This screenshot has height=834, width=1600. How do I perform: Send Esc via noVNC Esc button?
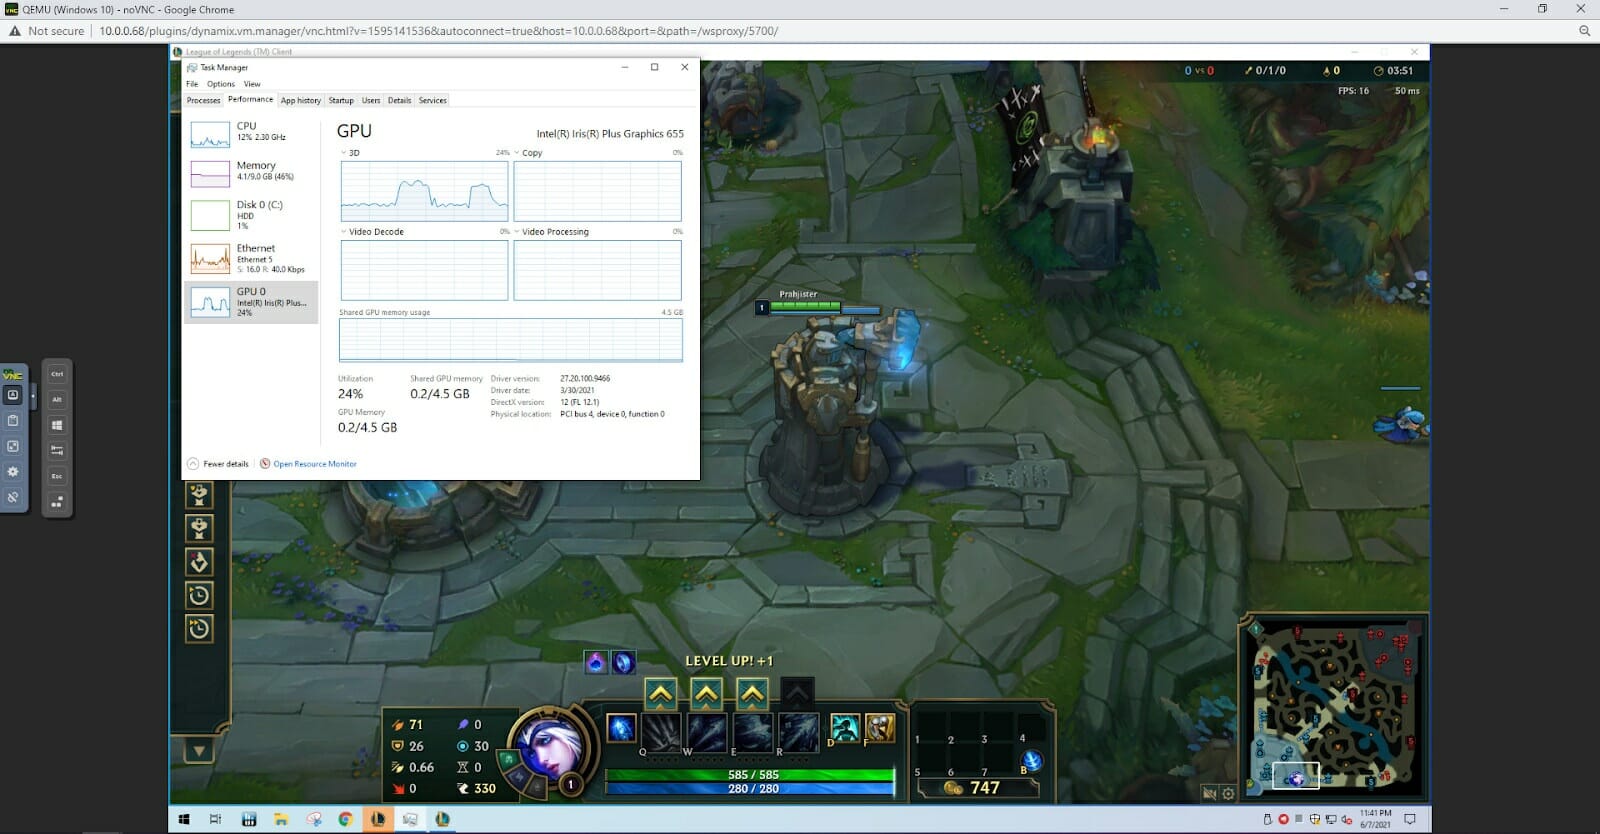tap(57, 476)
